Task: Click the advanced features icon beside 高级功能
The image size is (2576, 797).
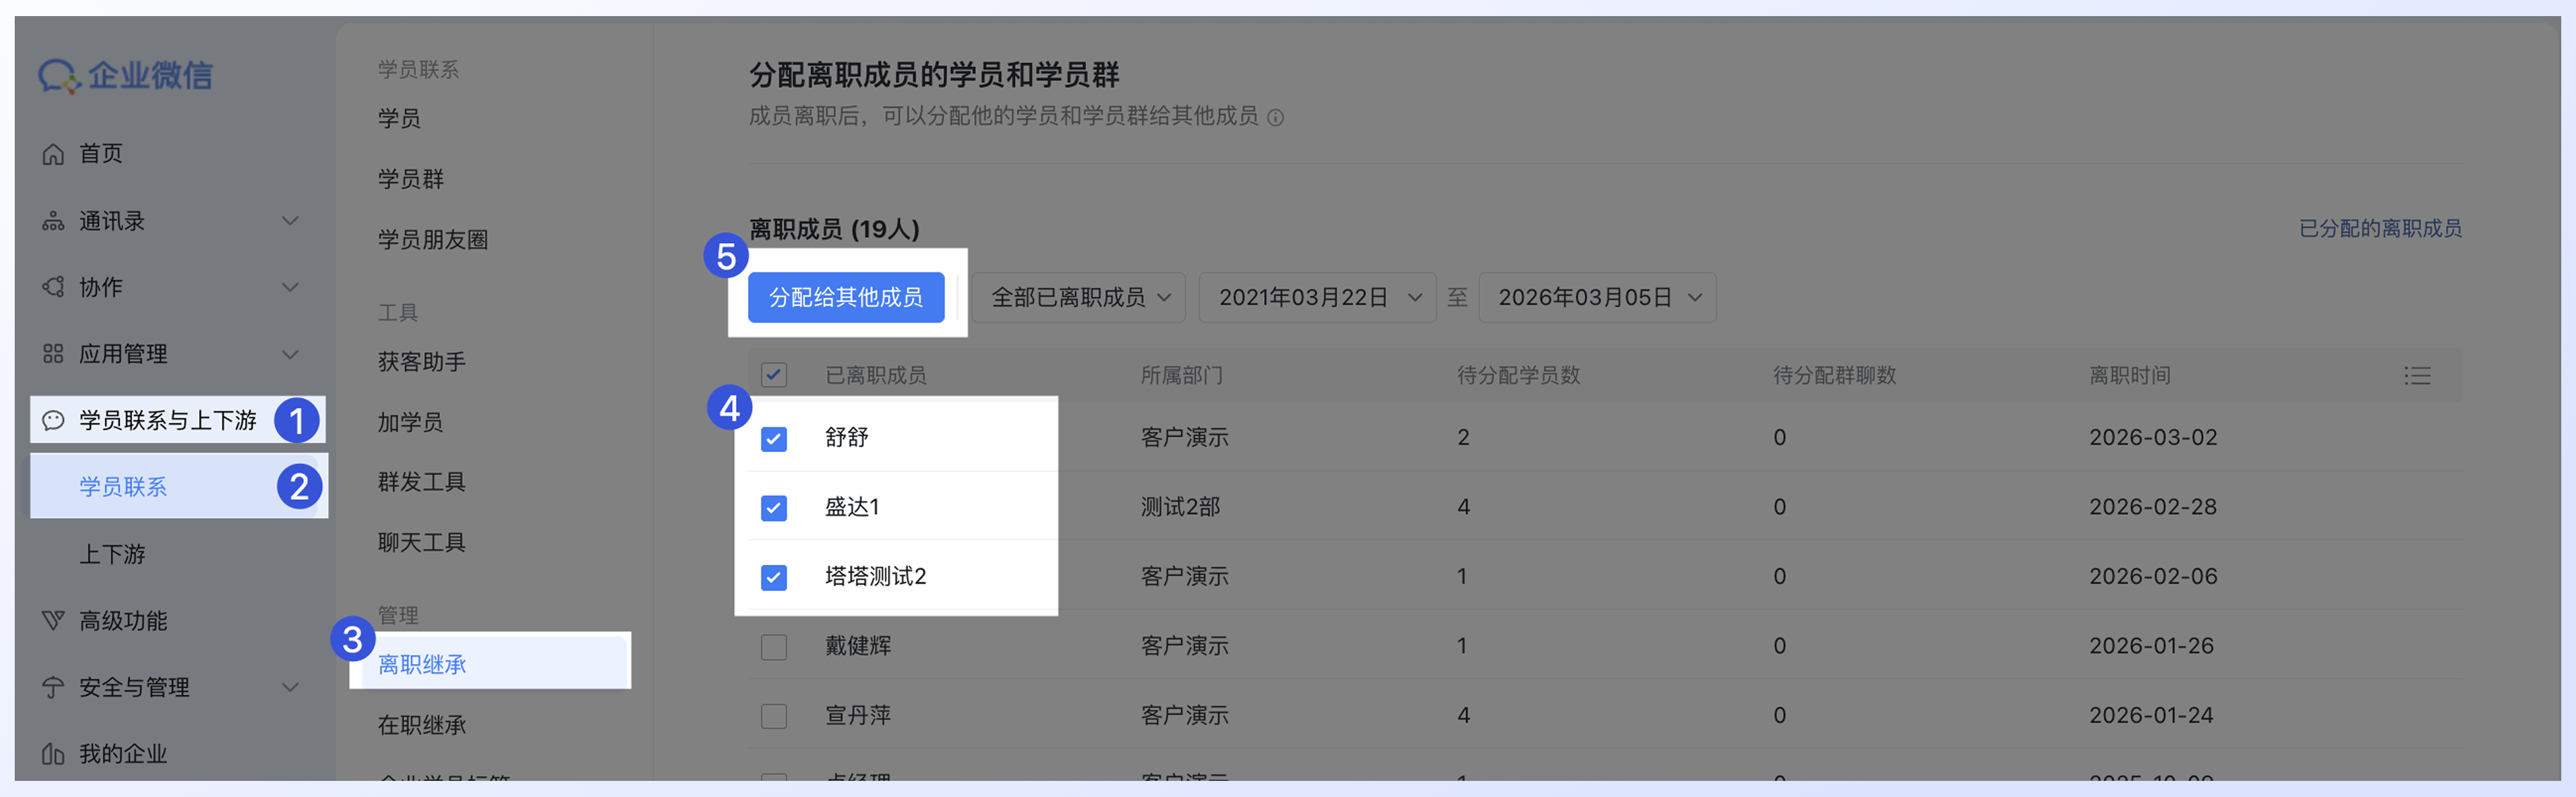Action: click(x=53, y=621)
